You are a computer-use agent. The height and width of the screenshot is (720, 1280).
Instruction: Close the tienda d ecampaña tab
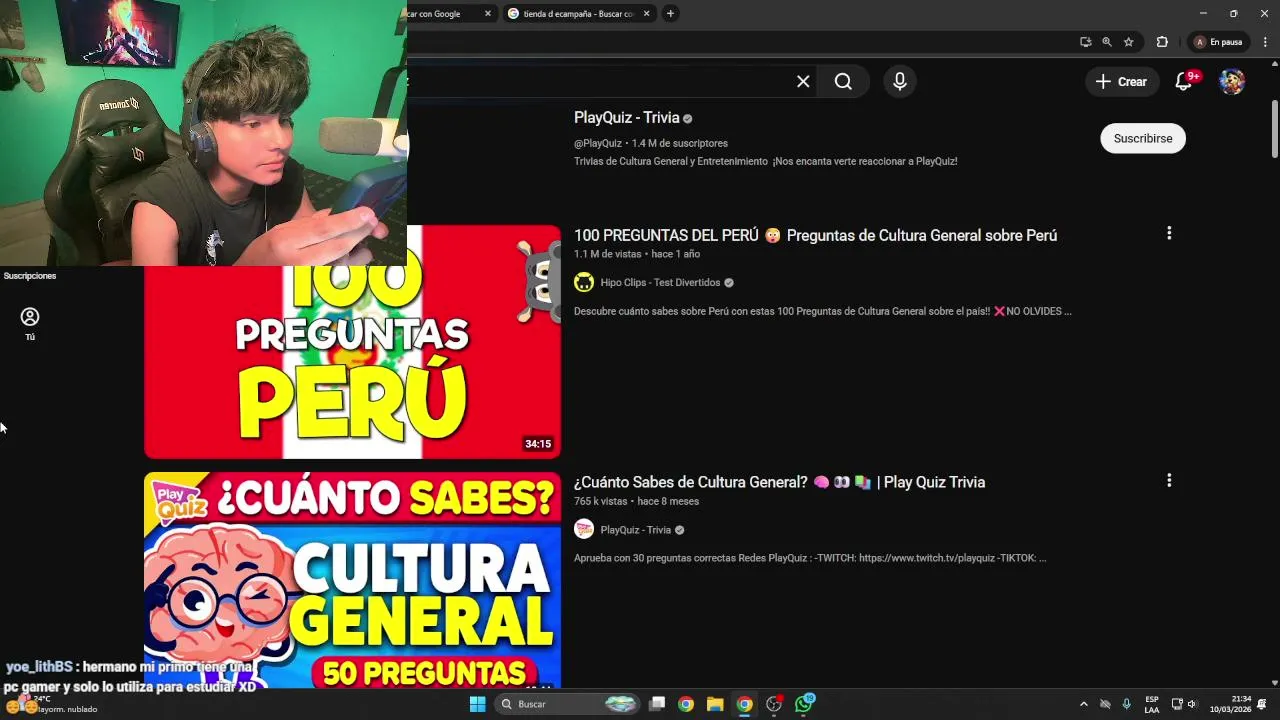[x=646, y=14]
